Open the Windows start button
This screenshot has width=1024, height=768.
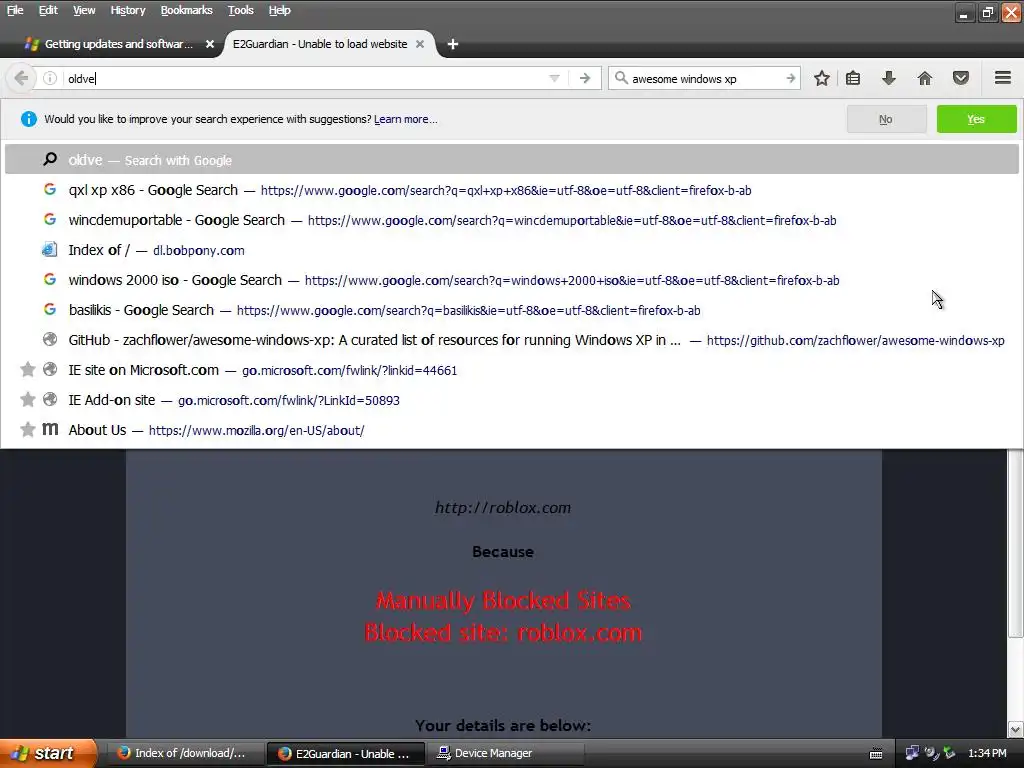pos(47,753)
